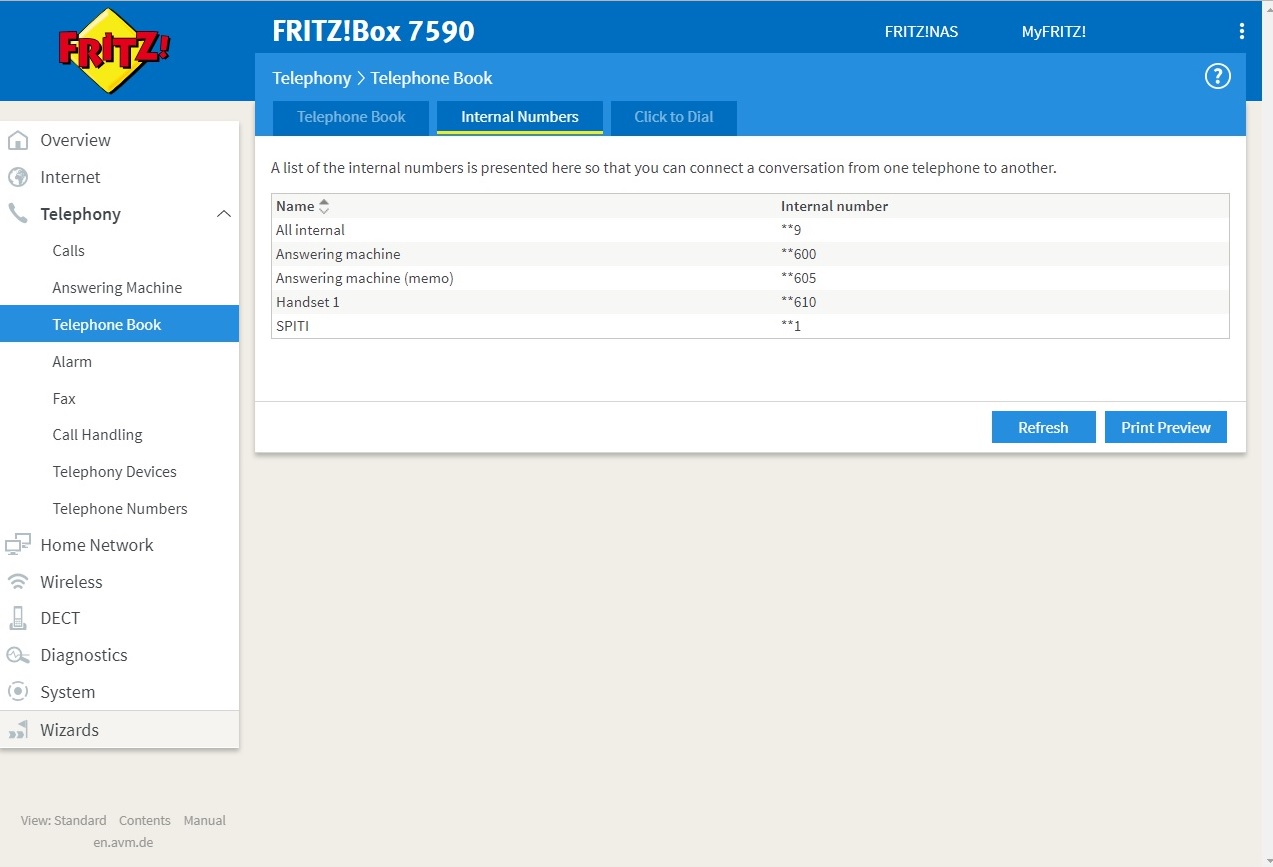Open the Home Network menu

[97, 545]
